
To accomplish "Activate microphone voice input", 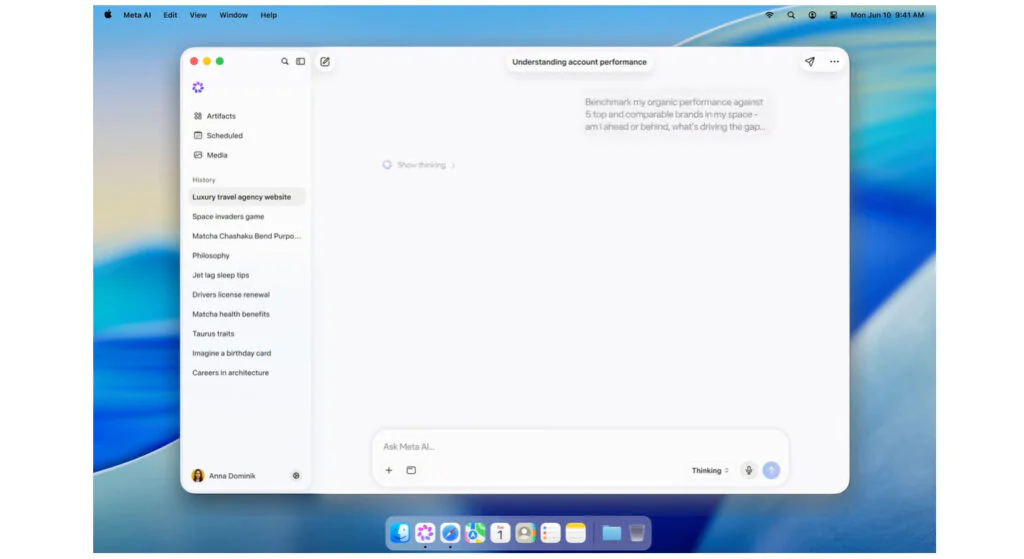I will coord(748,470).
